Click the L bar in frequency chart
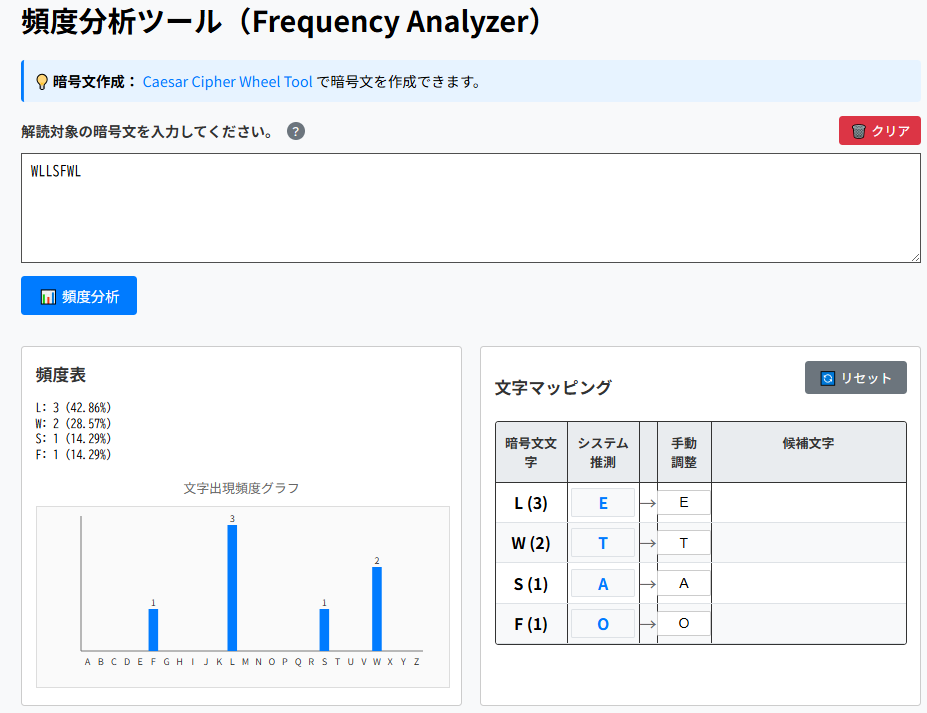Viewport: 927px width, 713px height. (x=232, y=588)
